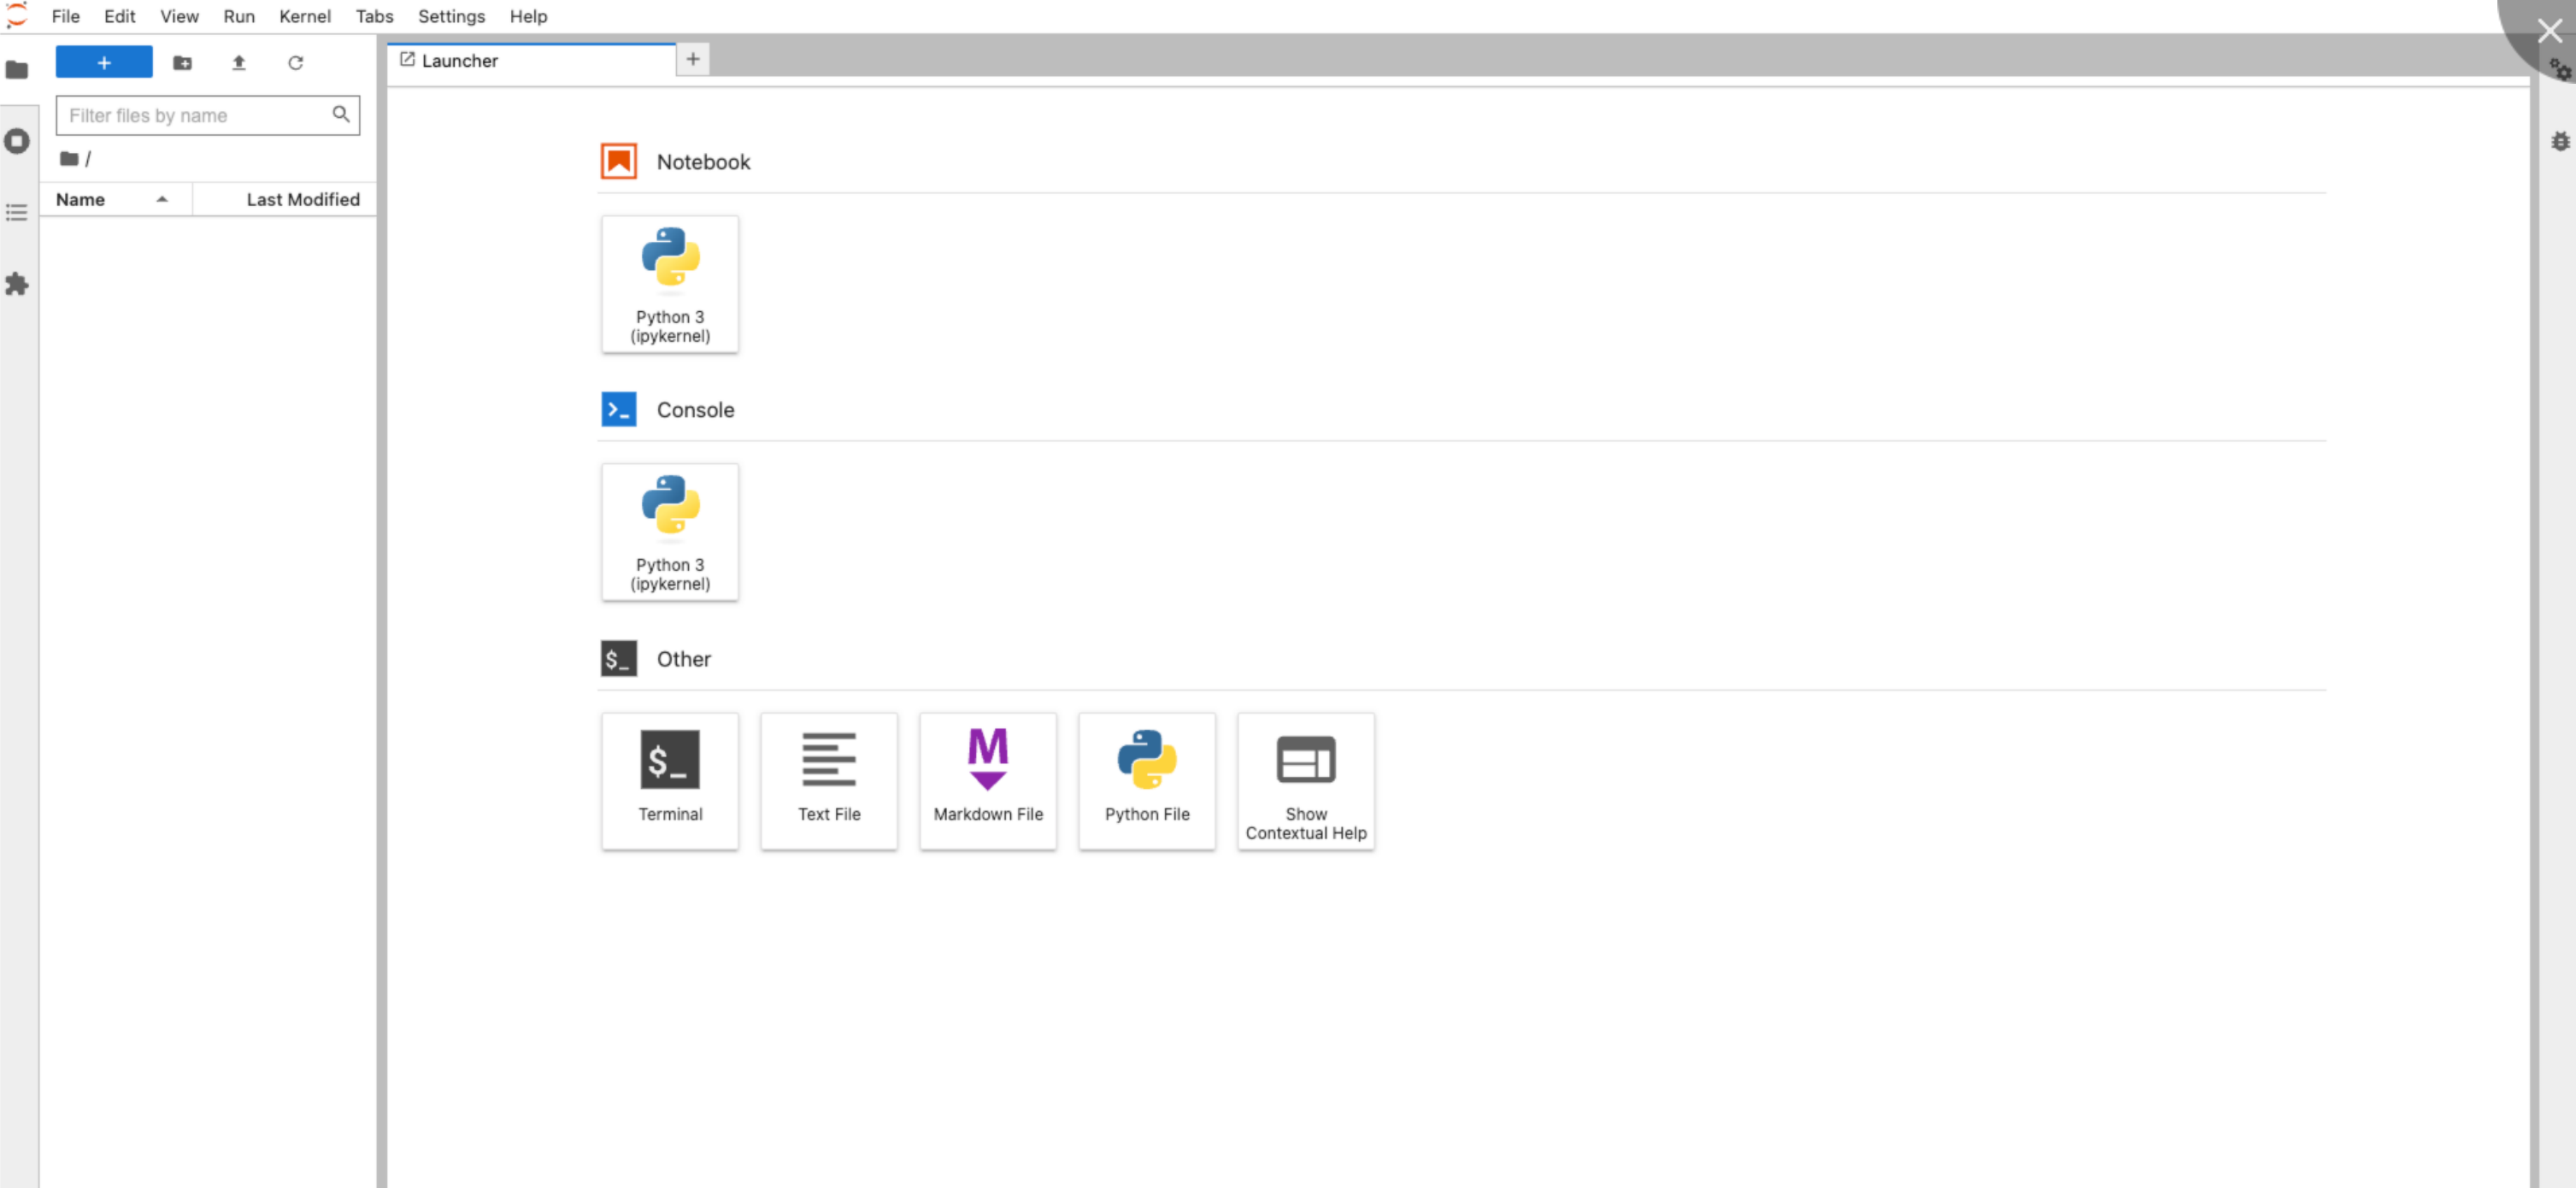Click the blue new launcher plus button

click(x=104, y=63)
